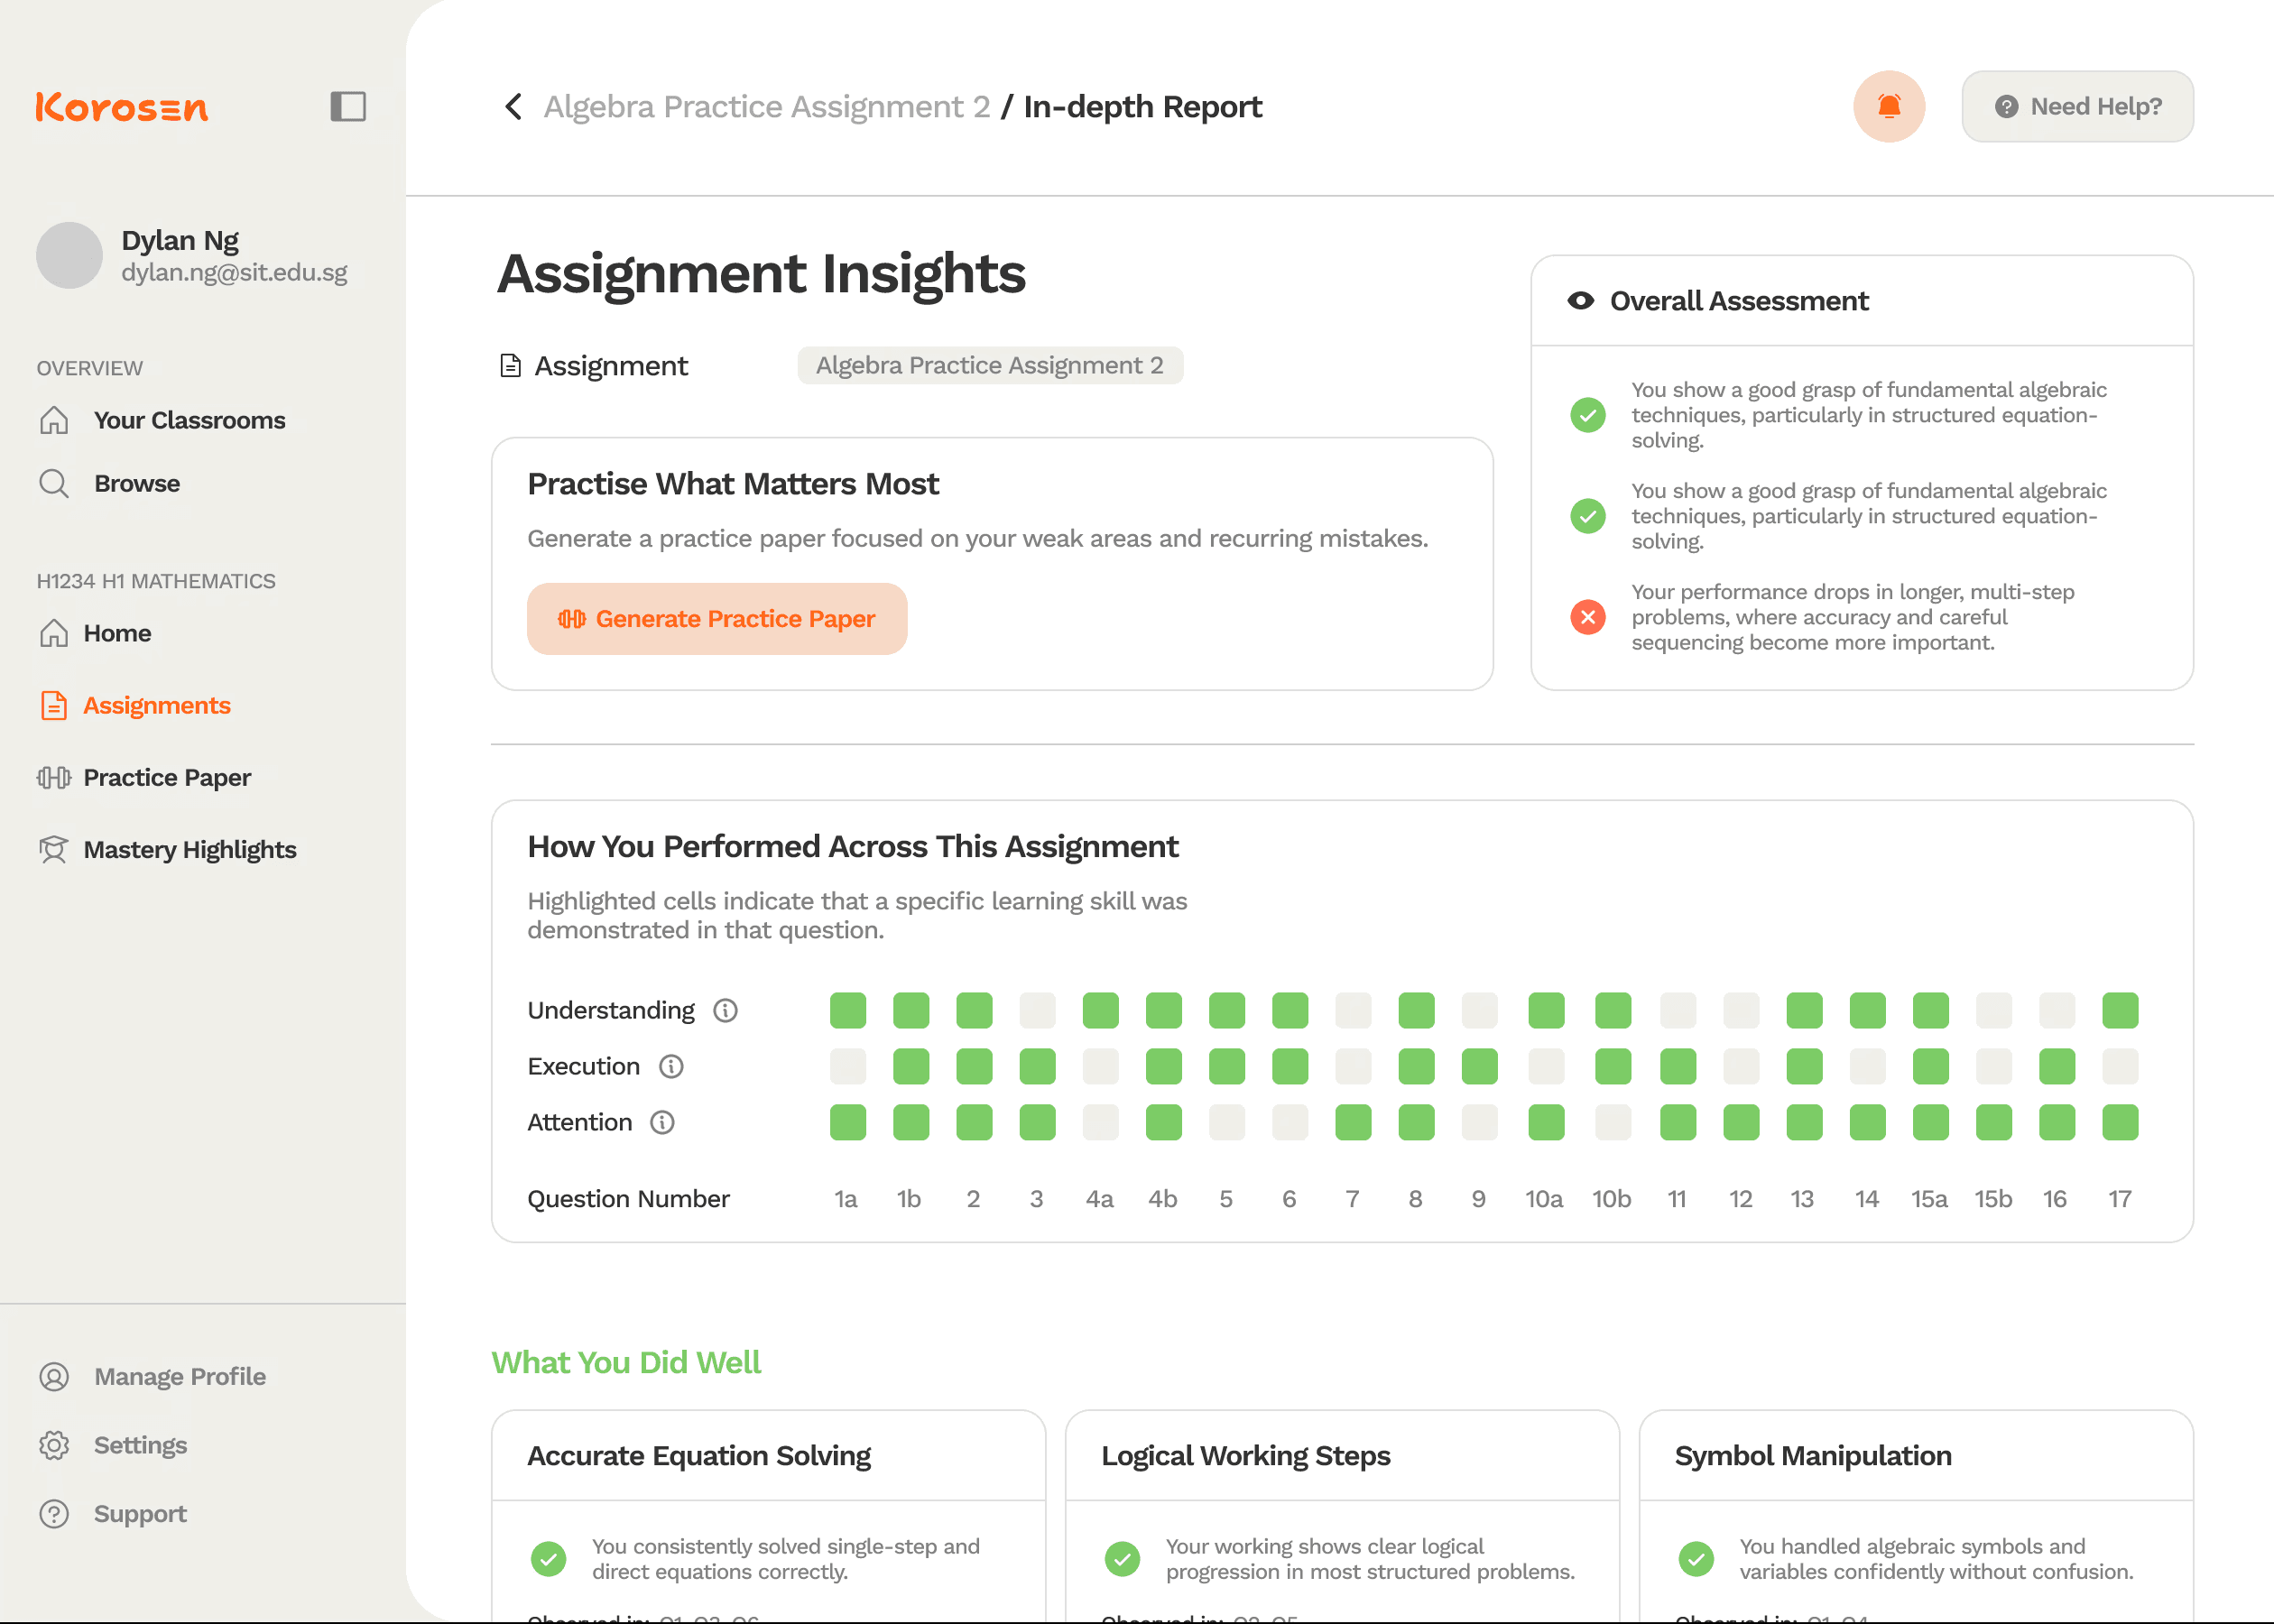Select the Assignments document icon
2274x1624 pixels.
point(55,705)
